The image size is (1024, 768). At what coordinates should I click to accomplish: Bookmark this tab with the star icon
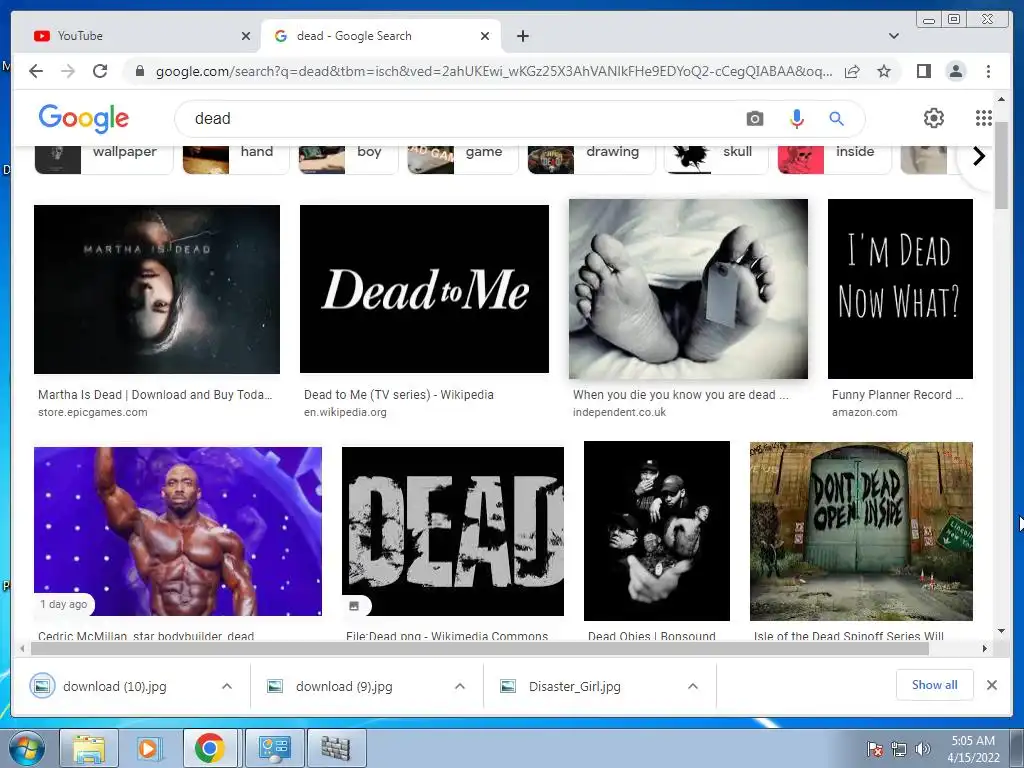[x=884, y=71]
